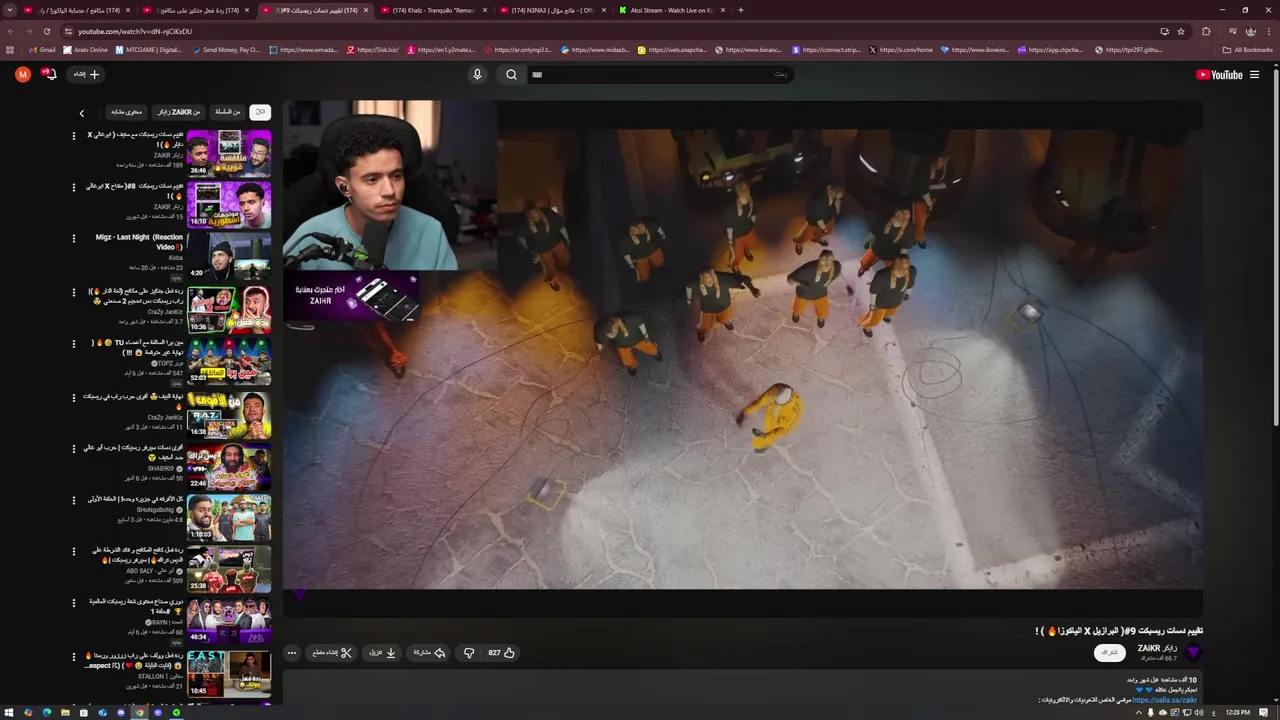Open the options menu for the 10:36 video
Screen dimensions: 1280x720
click(73, 292)
